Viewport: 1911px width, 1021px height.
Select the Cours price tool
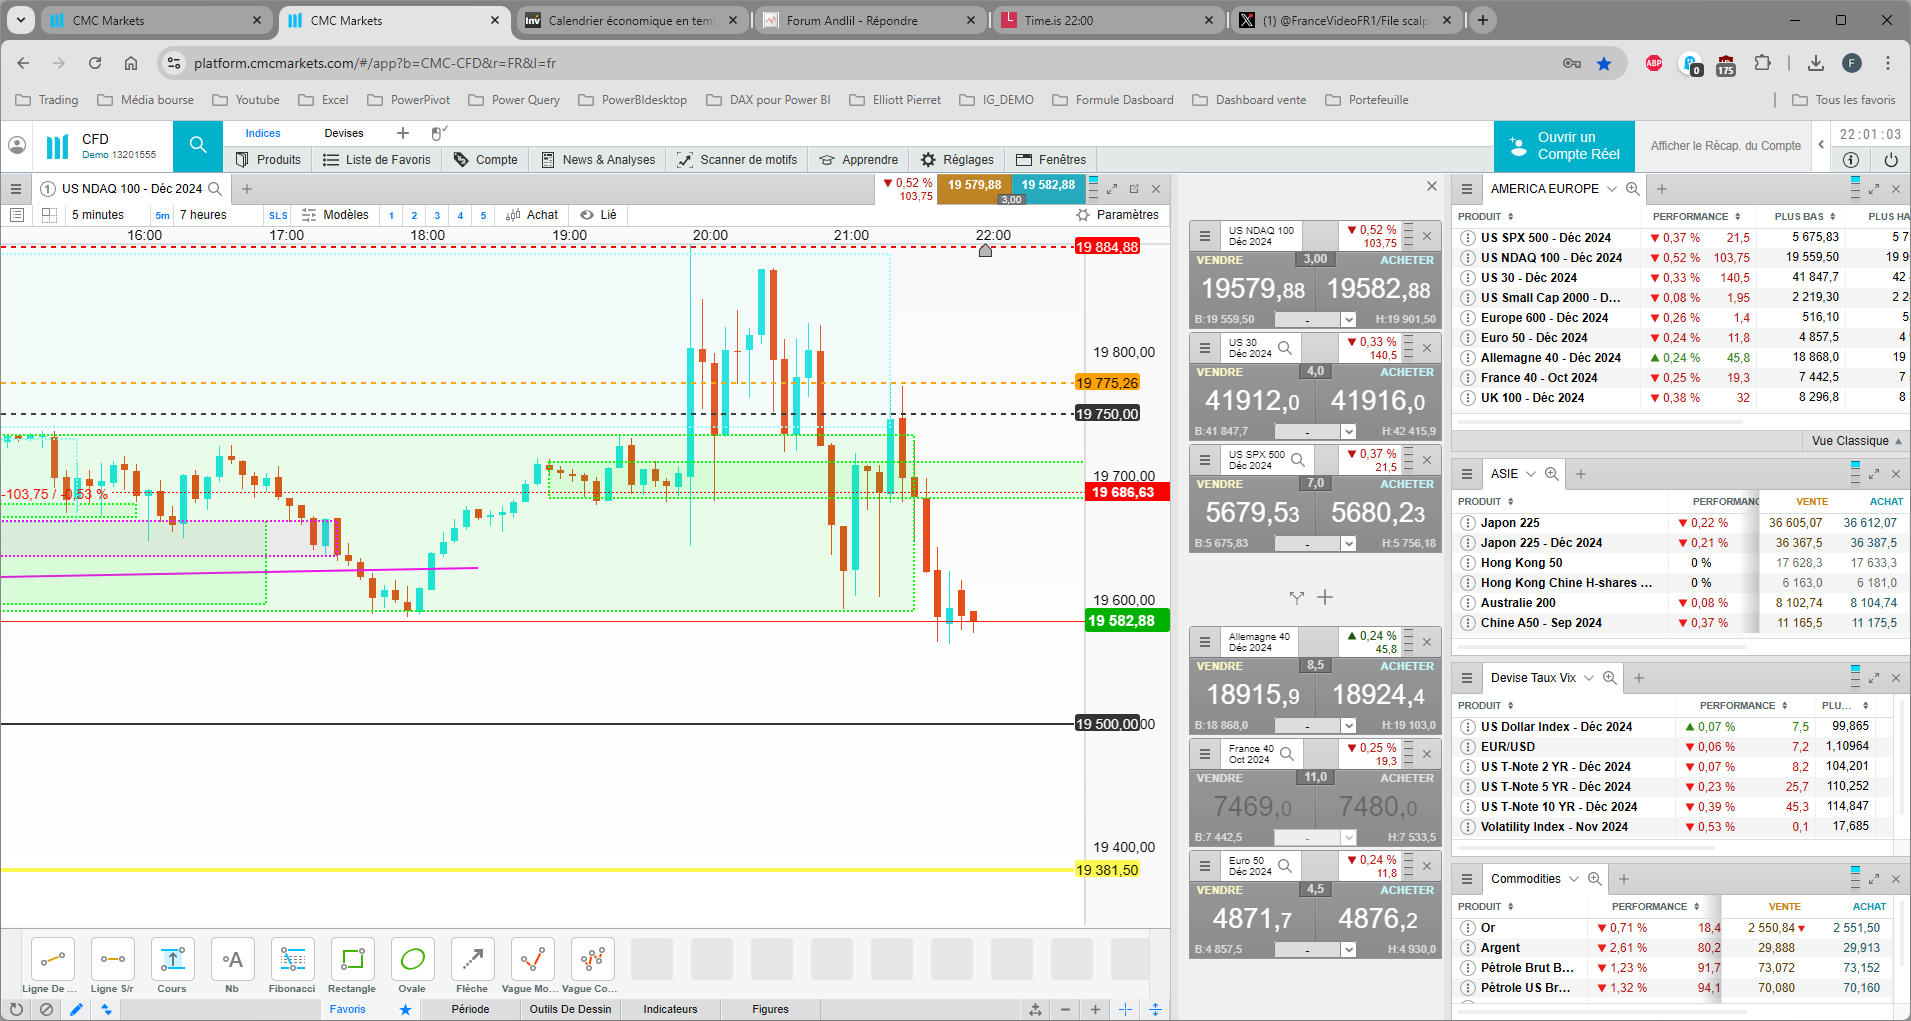172,960
